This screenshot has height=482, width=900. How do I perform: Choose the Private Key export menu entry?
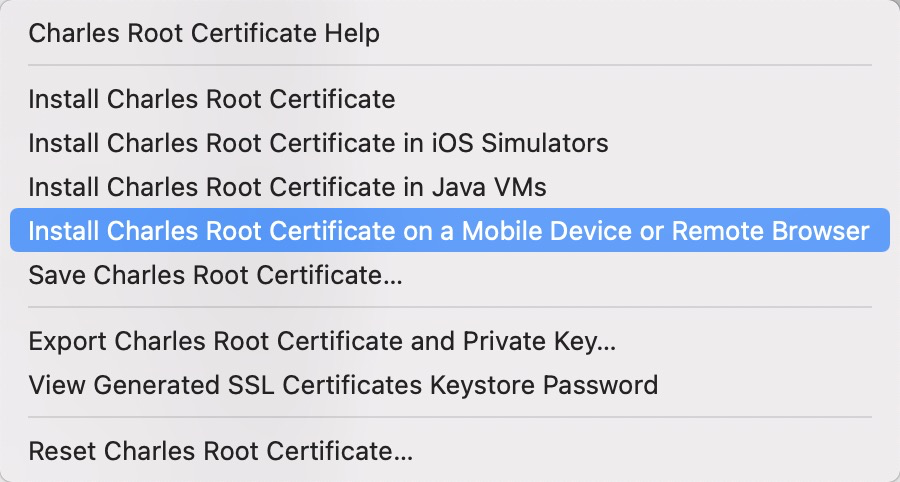point(322,341)
